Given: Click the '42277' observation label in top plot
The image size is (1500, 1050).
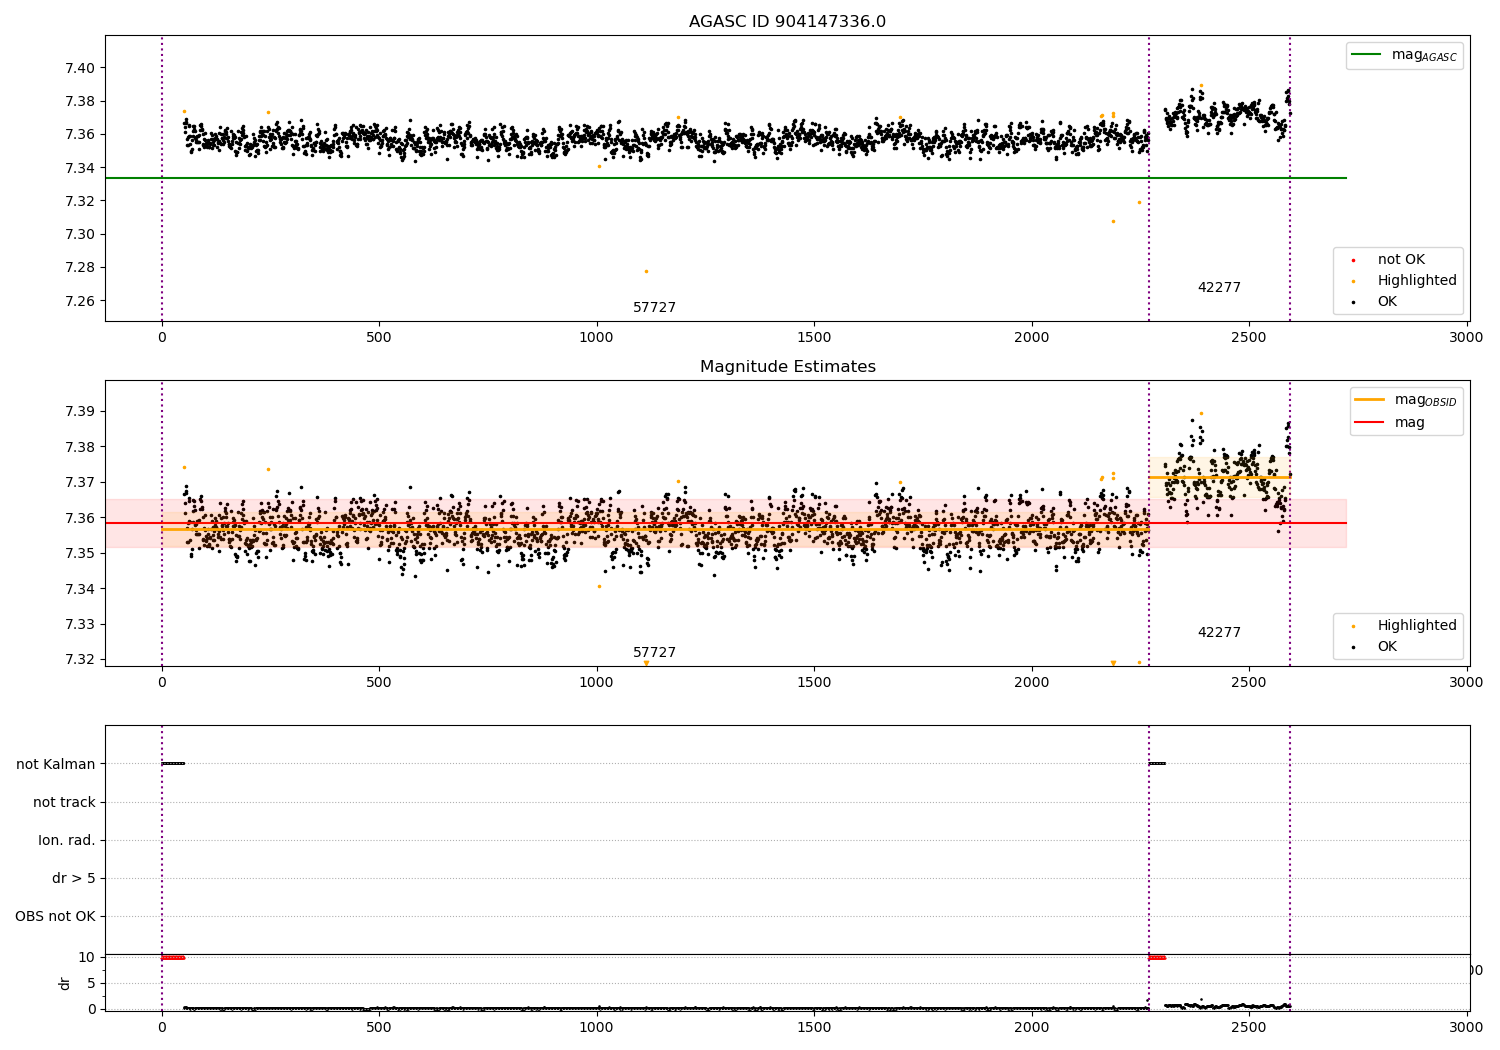Looking at the screenshot, I should [x=1219, y=288].
